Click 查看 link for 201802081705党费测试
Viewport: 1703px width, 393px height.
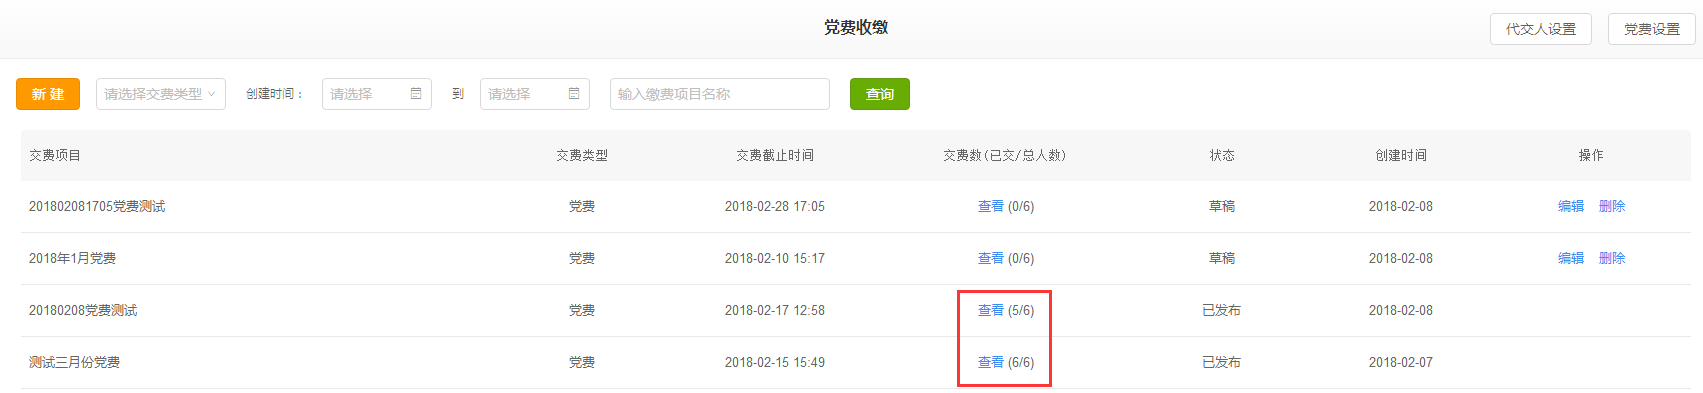pyautogui.click(x=991, y=206)
